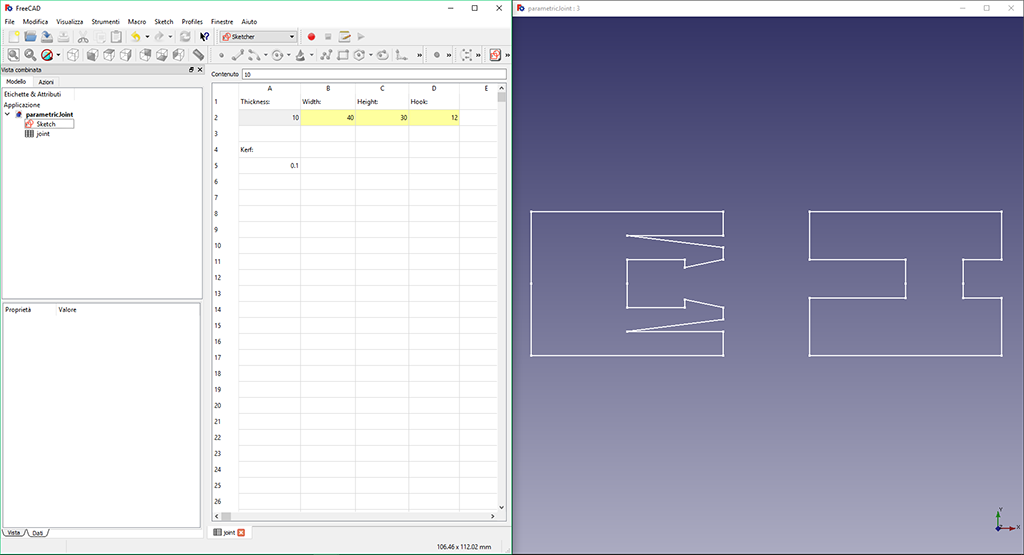The image size is (1024, 555).
Task: Open the Macros dialog notepad icon
Action: pos(344,37)
